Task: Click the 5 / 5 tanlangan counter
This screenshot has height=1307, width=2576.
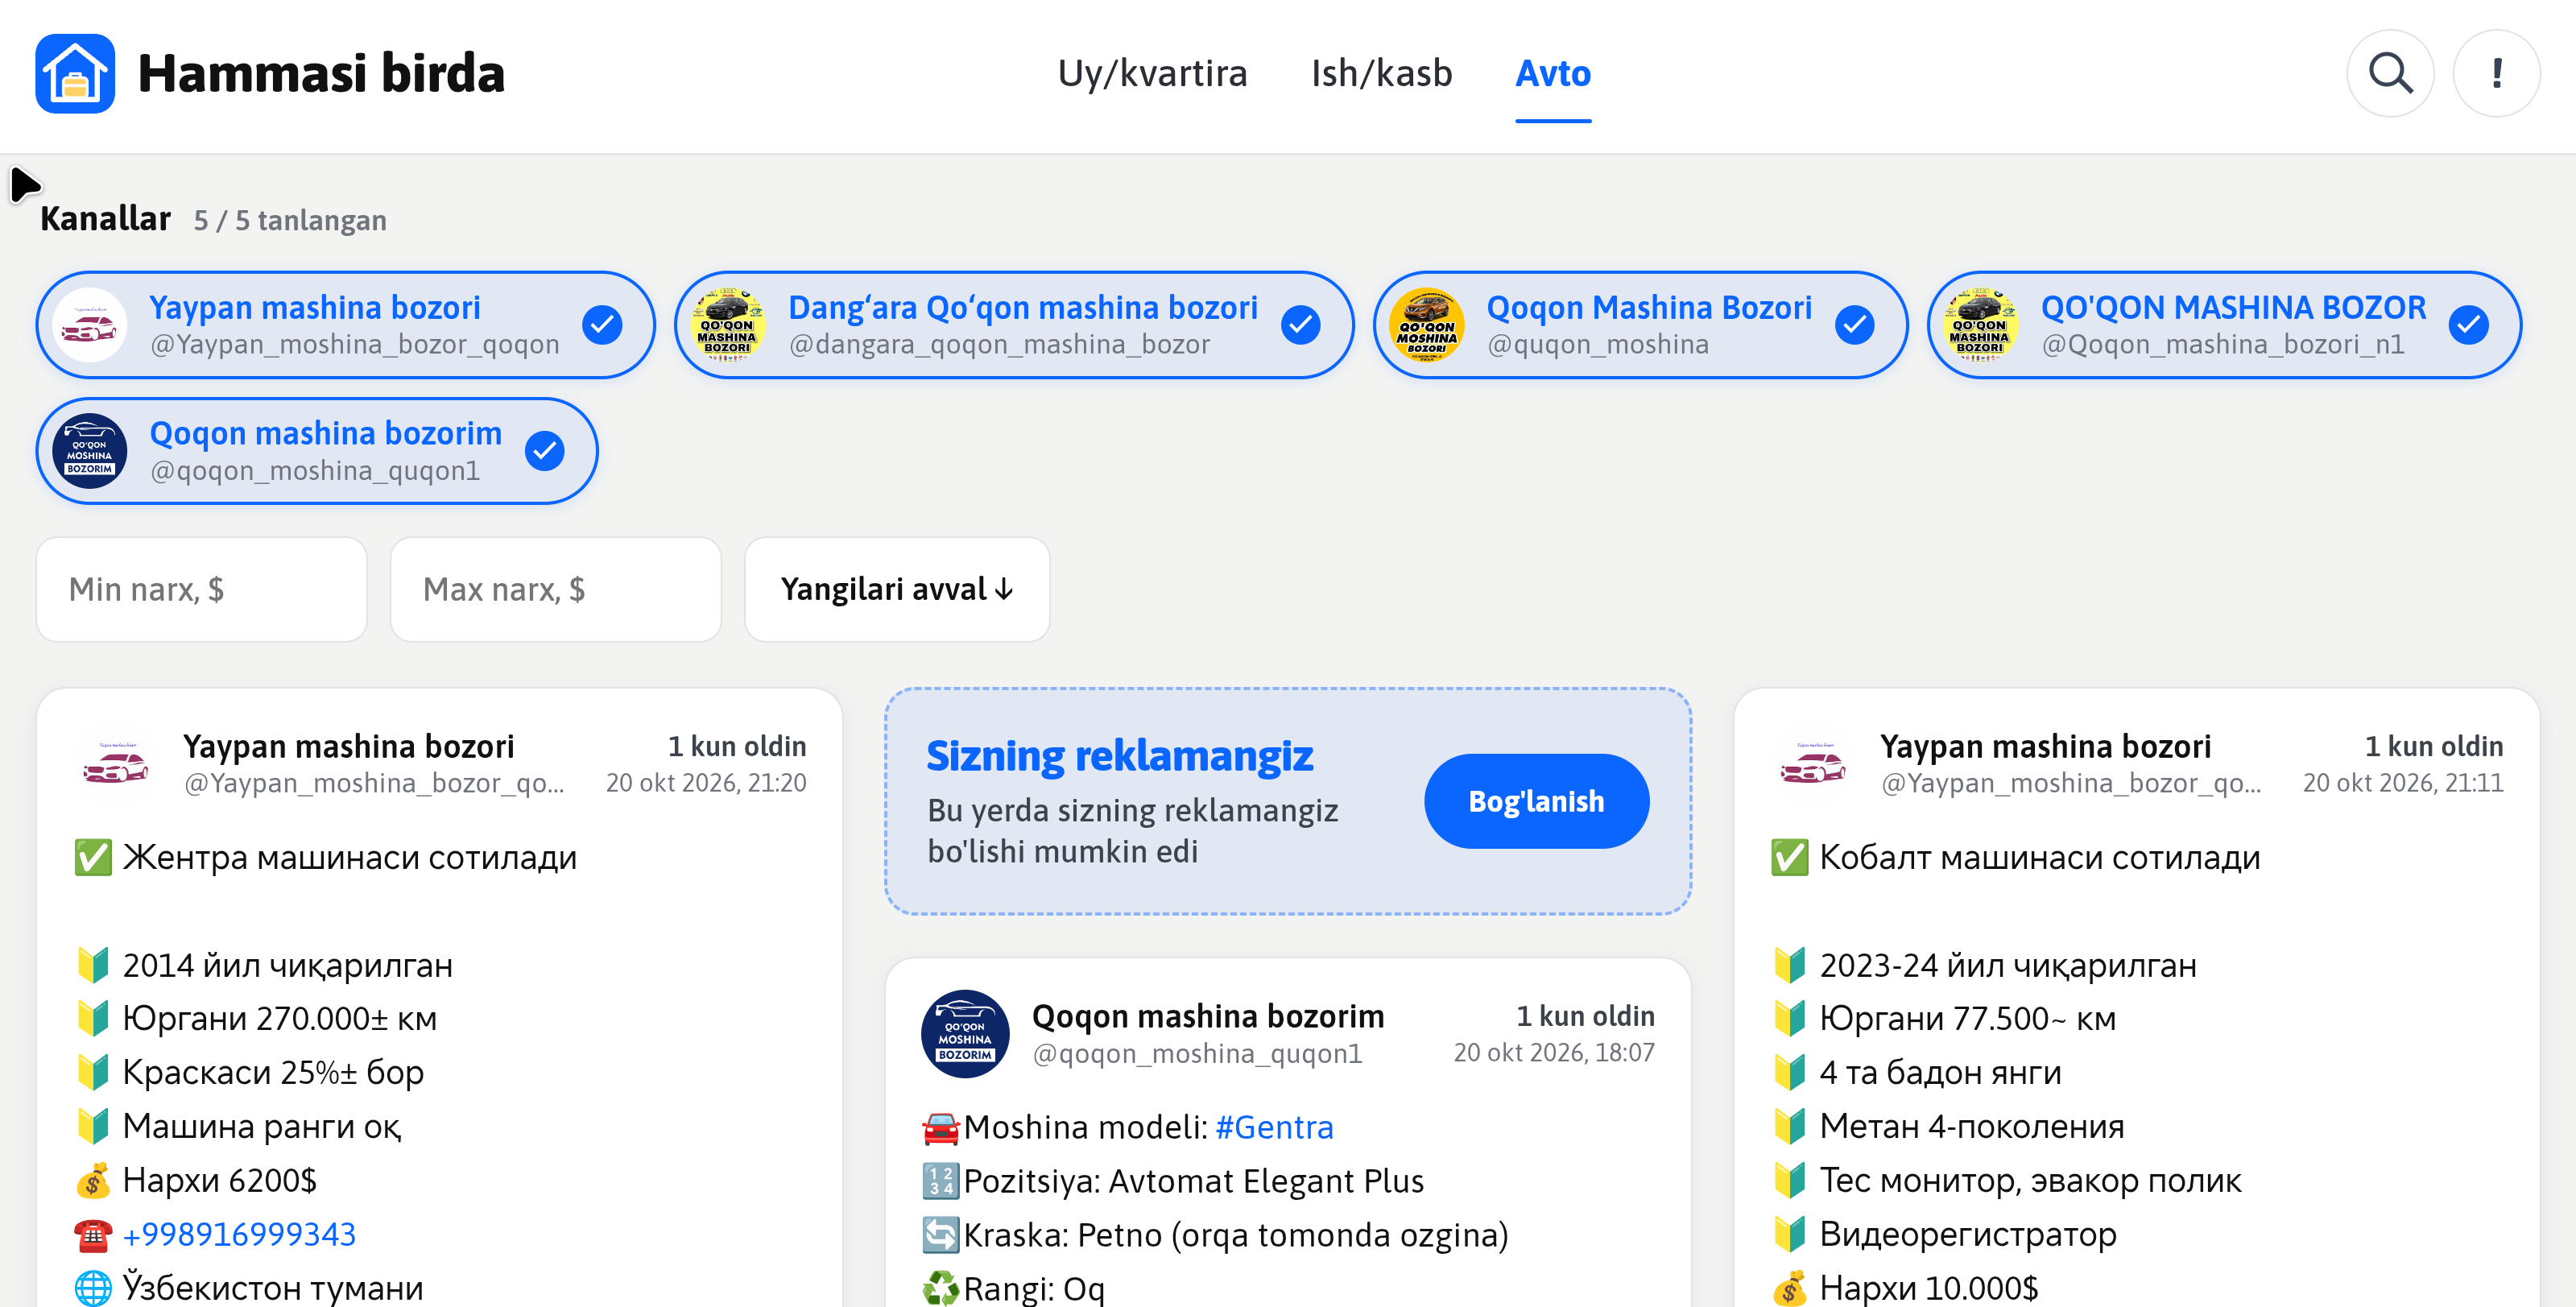Action: (290, 220)
